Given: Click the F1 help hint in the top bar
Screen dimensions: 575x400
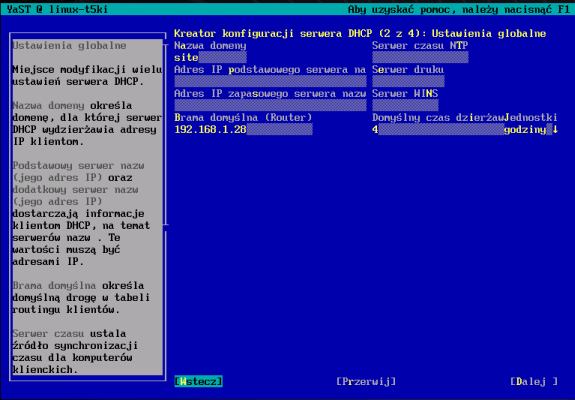Looking at the screenshot, I should [x=459, y=9].
